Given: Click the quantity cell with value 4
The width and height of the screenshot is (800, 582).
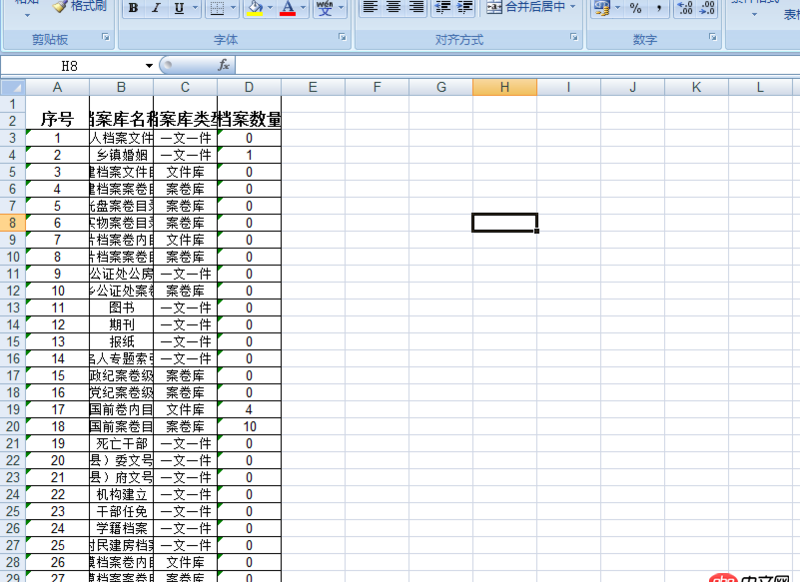Looking at the screenshot, I should 249,410.
